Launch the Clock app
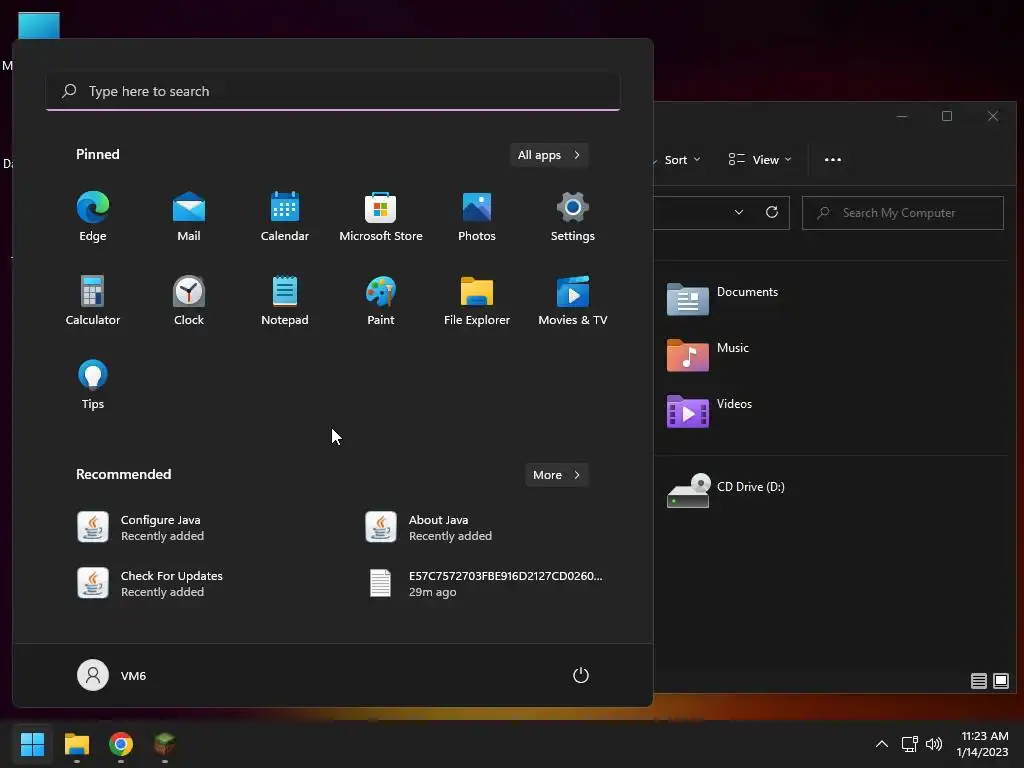Image resolution: width=1024 pixels, height=768 pixels. click(189, 301)
